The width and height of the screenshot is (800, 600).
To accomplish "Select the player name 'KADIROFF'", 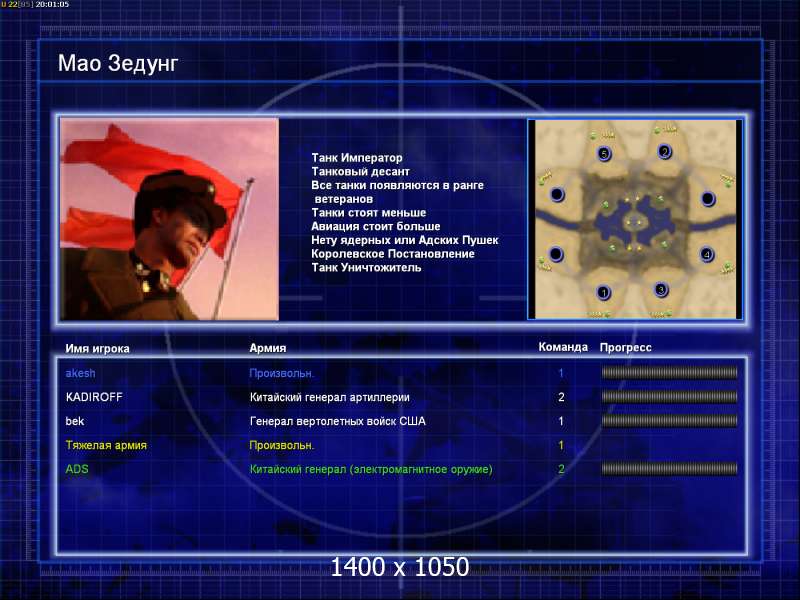I will 94,397.
